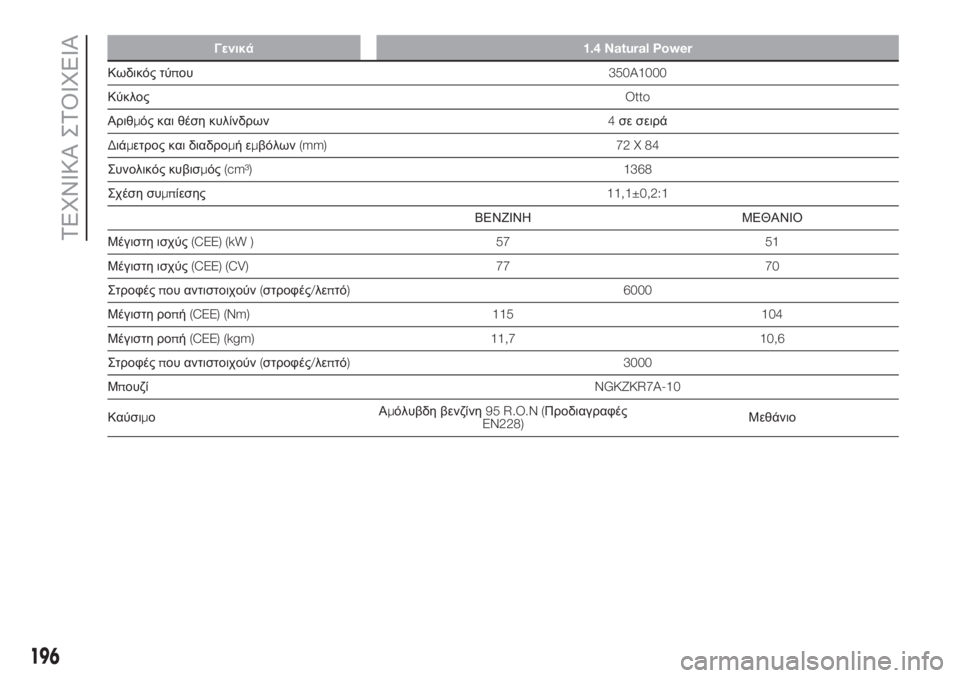
Task: Click petrol torque value '115'
Action: pyautogui.click(x=503, y=315)
